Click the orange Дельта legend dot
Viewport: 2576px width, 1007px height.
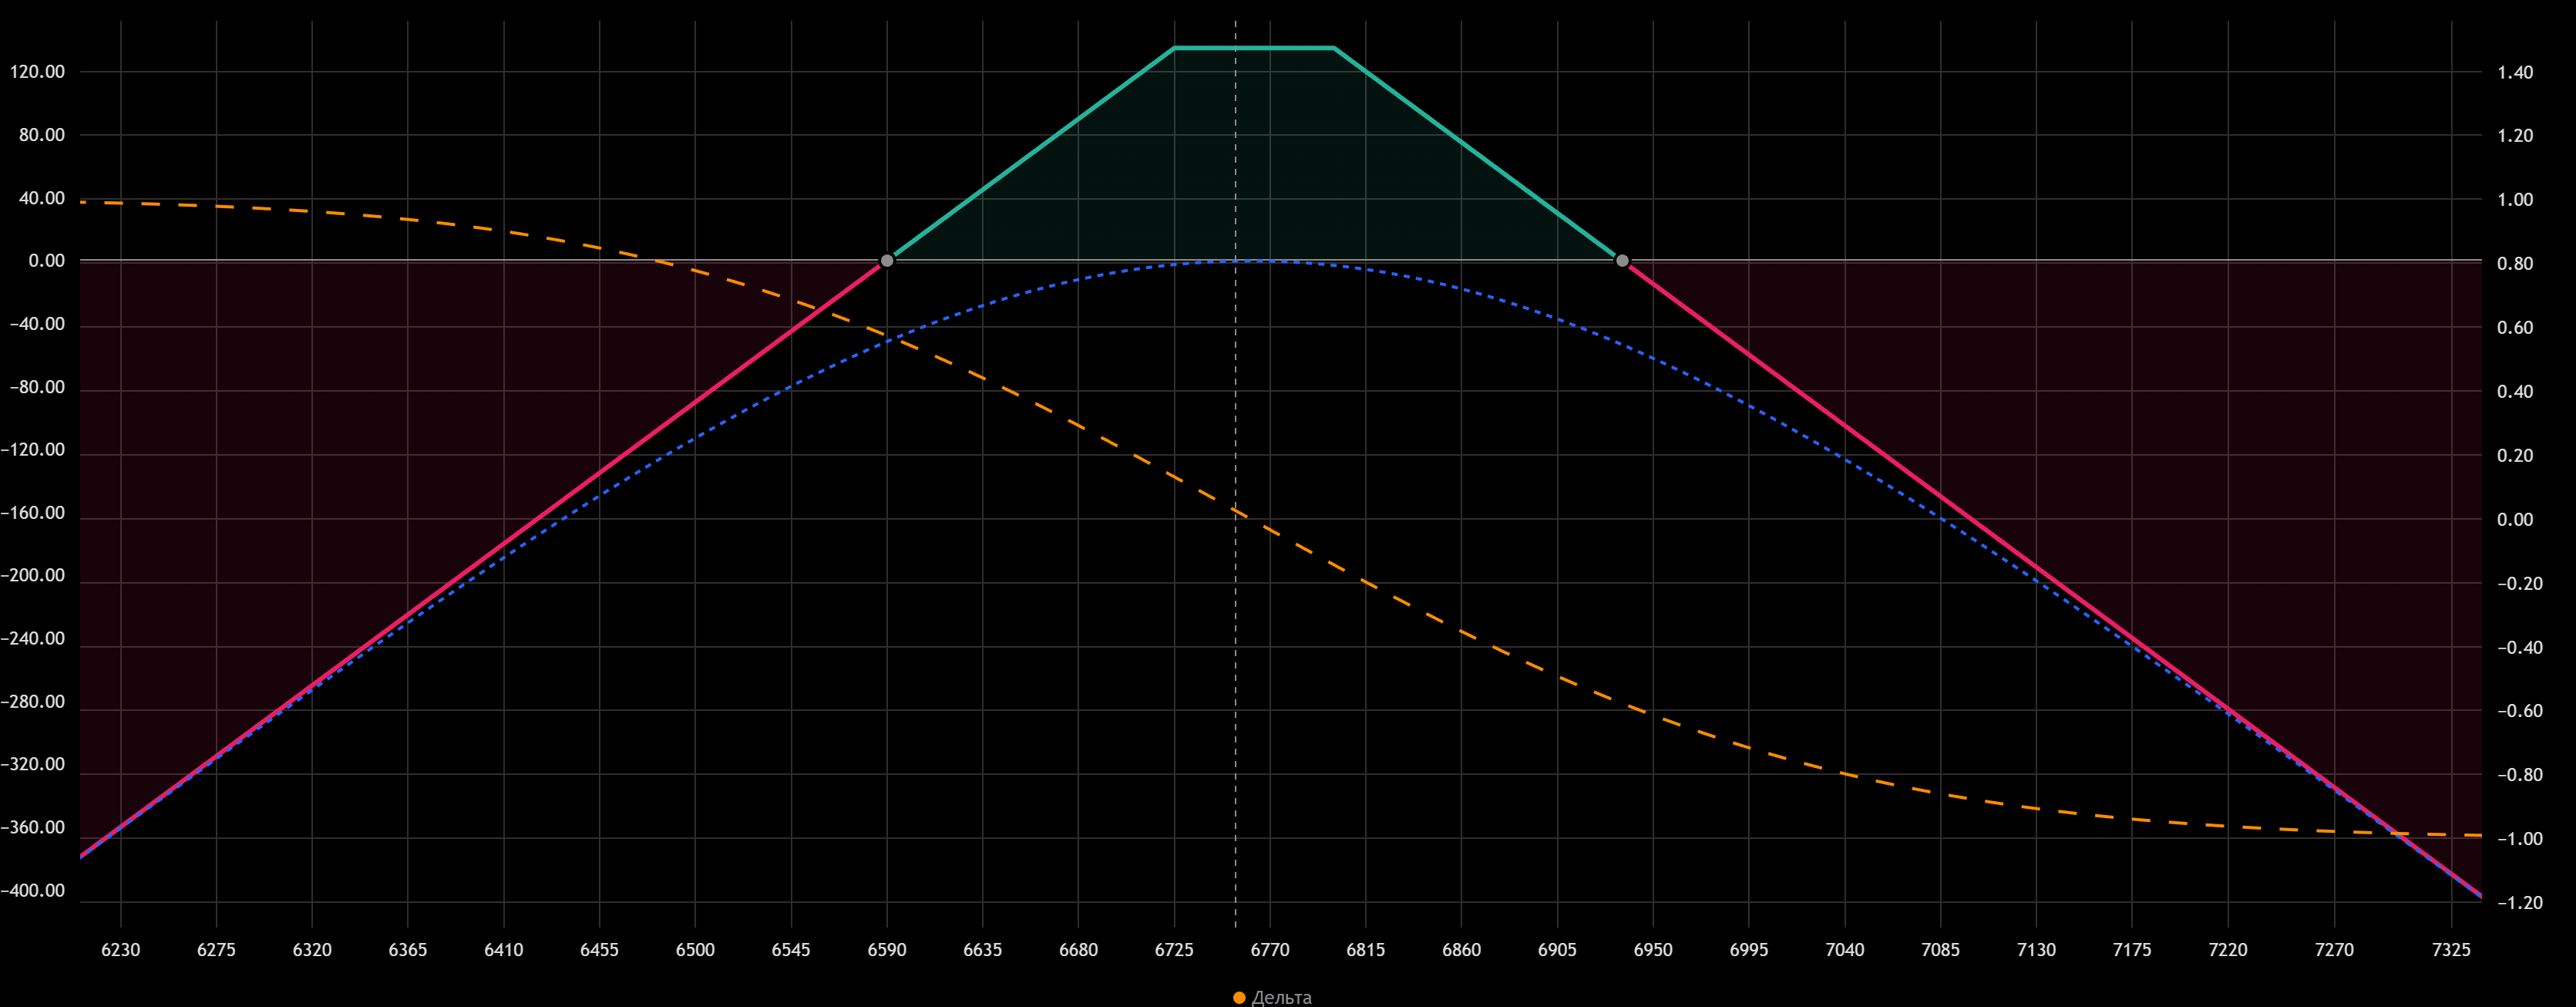[x=1239, y=997]
